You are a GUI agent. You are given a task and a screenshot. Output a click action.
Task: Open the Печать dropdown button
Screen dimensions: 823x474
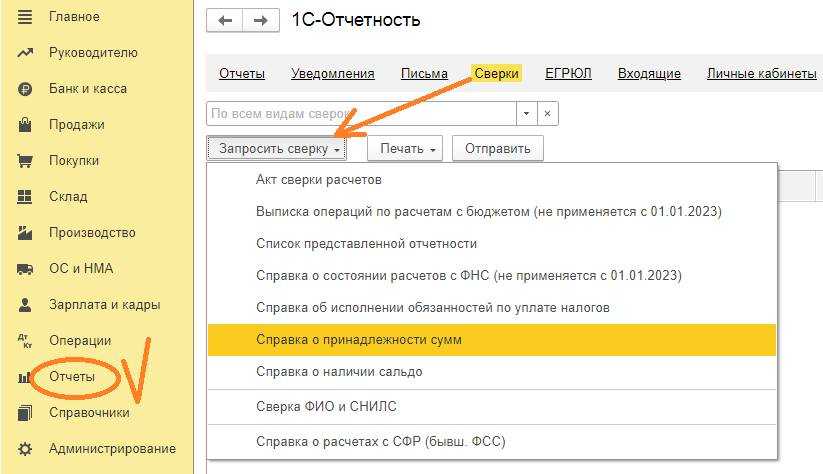point(405,149)
